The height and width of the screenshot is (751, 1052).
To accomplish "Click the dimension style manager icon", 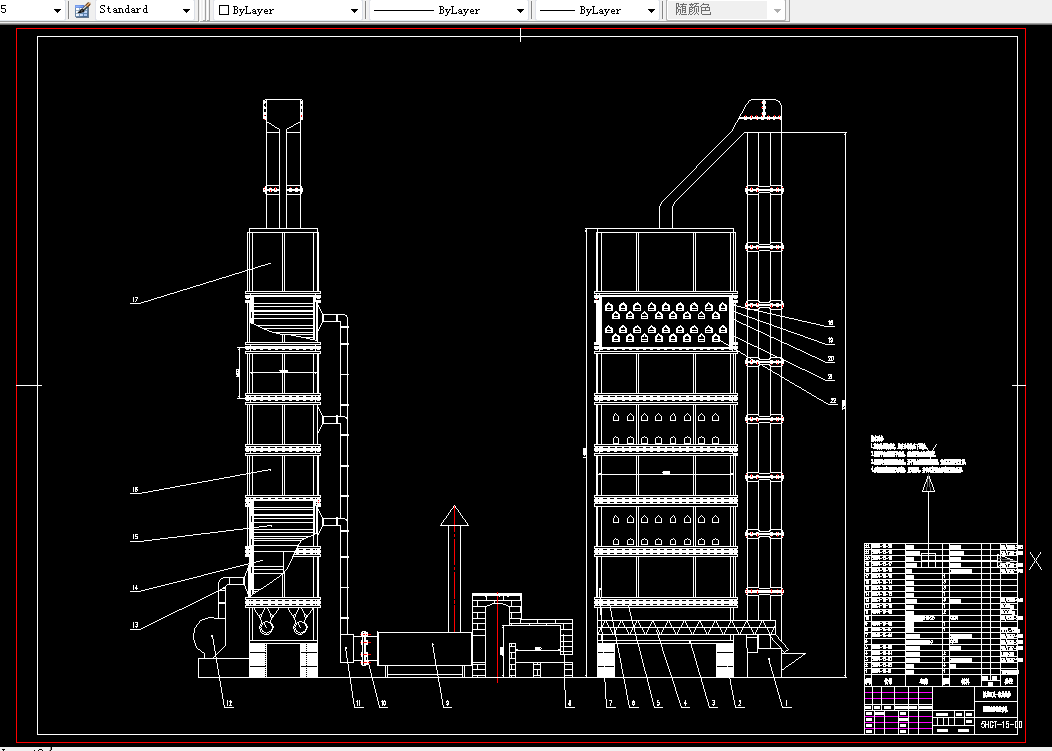I will coord(83,10).
